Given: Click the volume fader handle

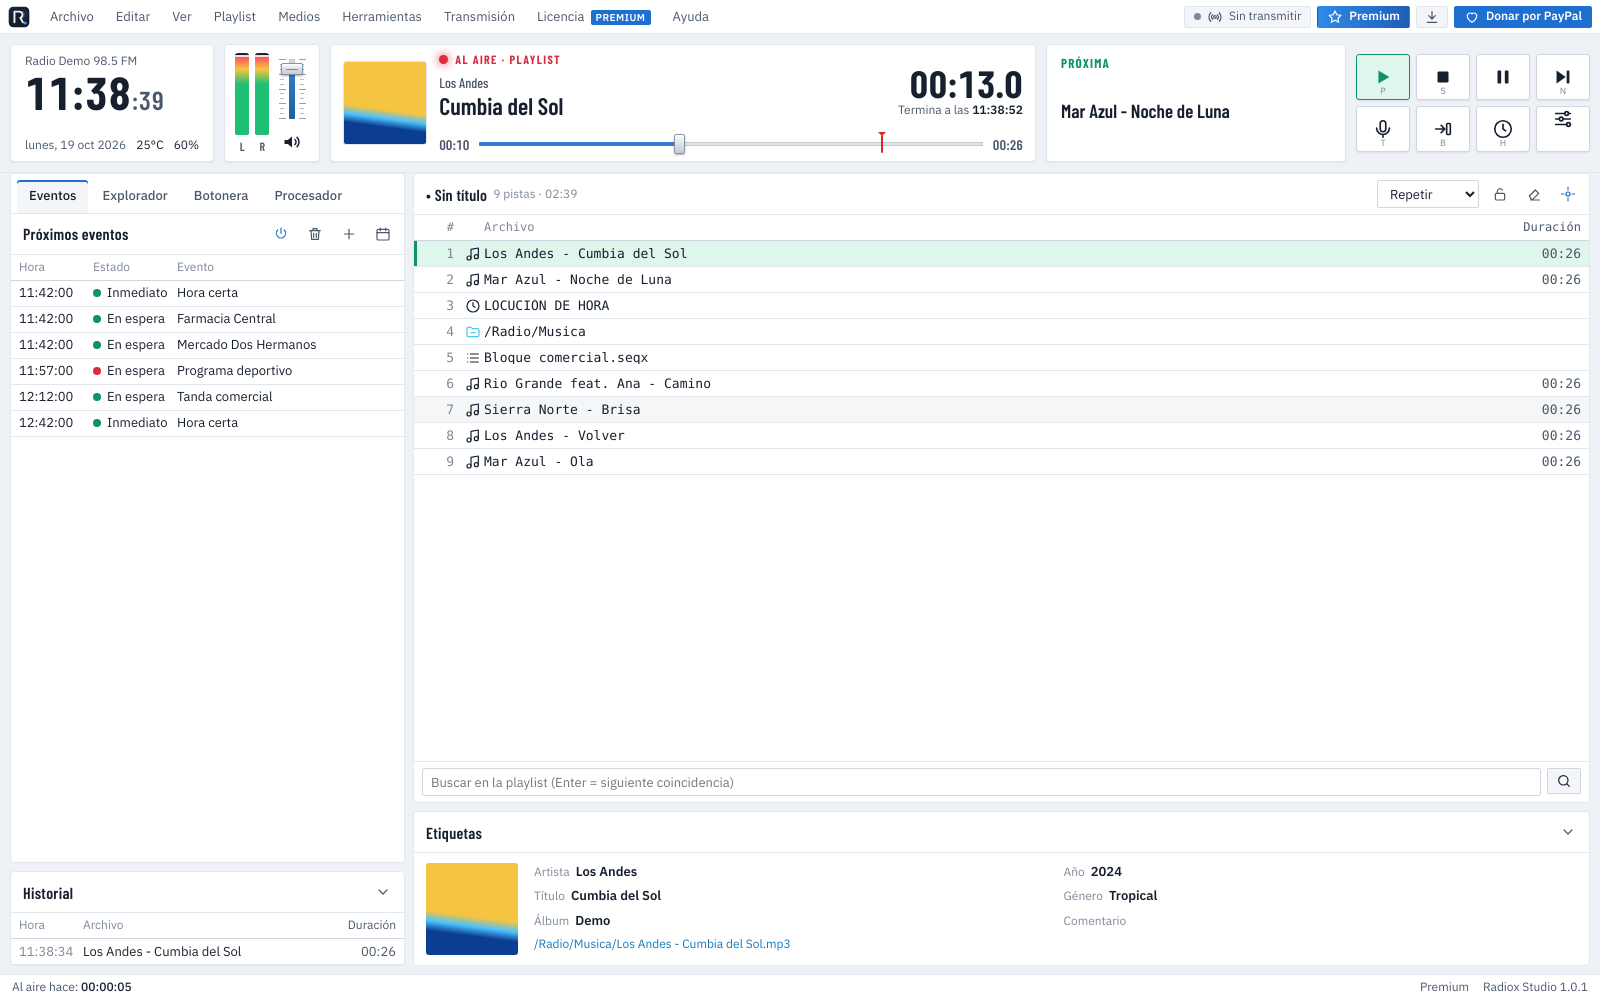Looking at the screenshot, I should pyautogui.click(x=292, y=69).
